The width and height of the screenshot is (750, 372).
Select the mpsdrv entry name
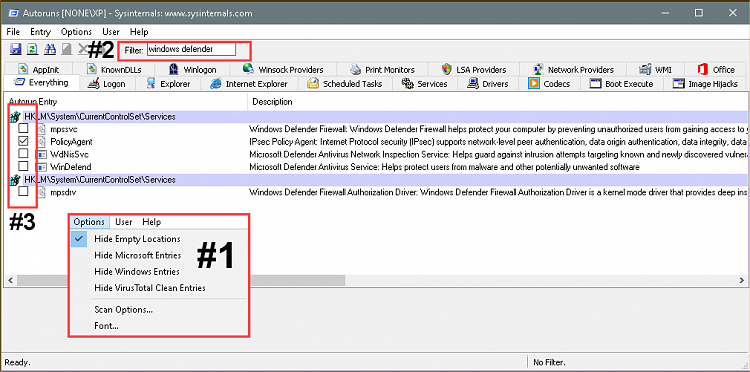[x=63, y=192]
